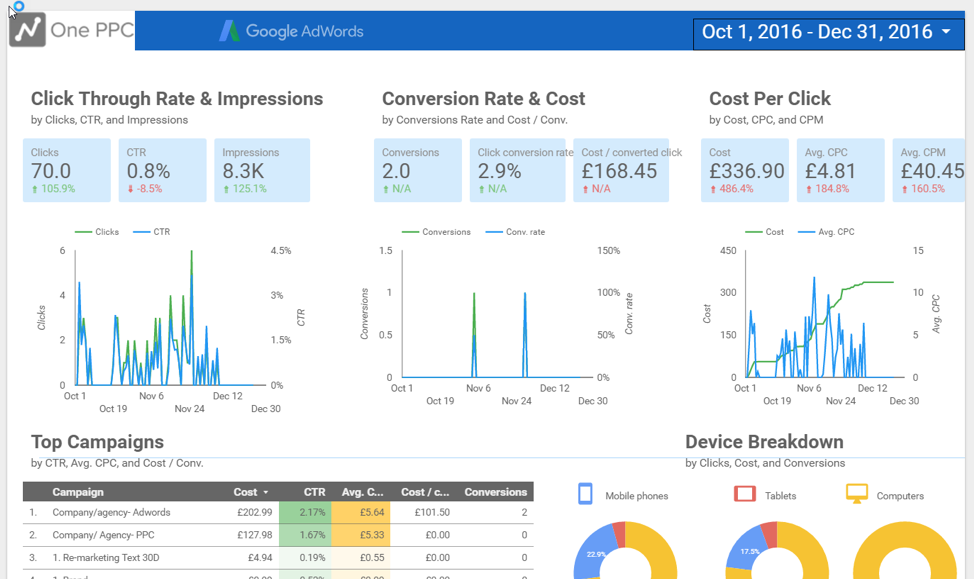Click the Computers monitor icon
Image resolution: width=974 pixels, height=579 pixels.
coord(856,494)
